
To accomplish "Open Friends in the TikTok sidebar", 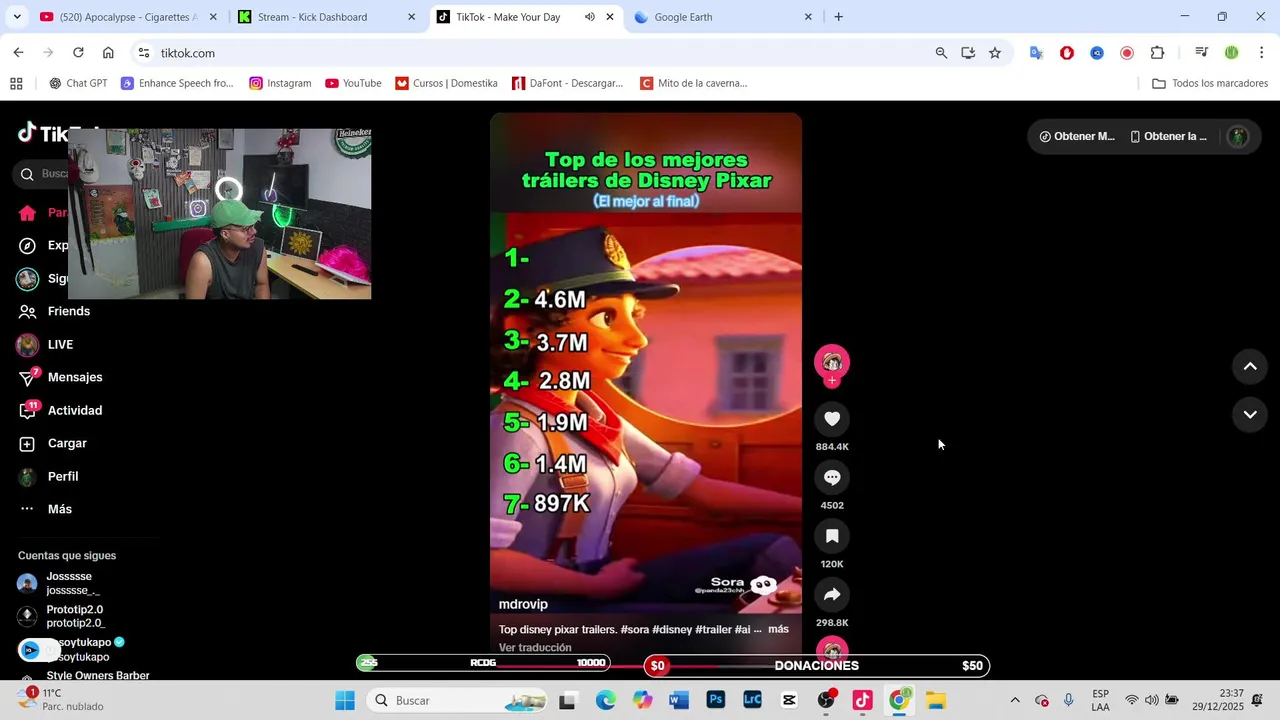I will pos(69,311).
